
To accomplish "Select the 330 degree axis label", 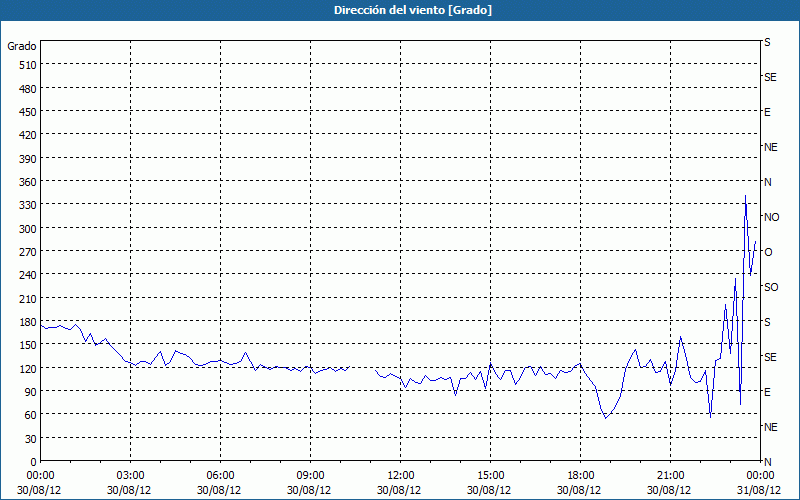I will tap(29, 205).
